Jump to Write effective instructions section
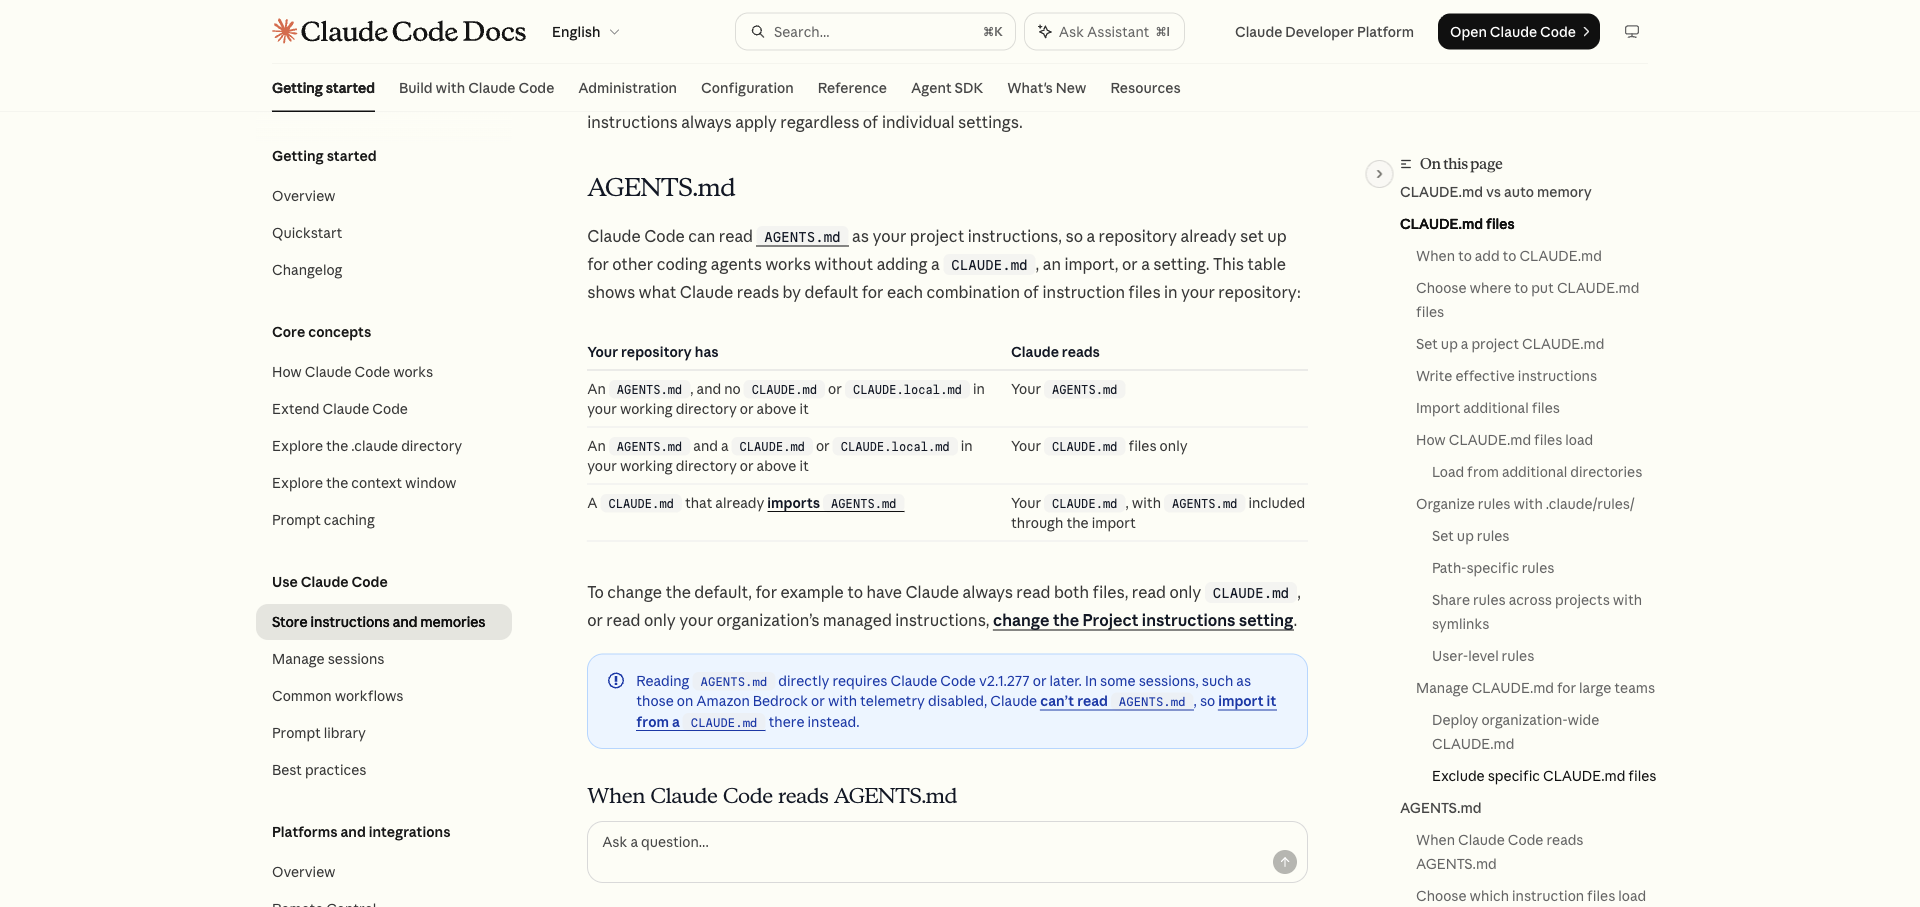 pos(1506,376)
